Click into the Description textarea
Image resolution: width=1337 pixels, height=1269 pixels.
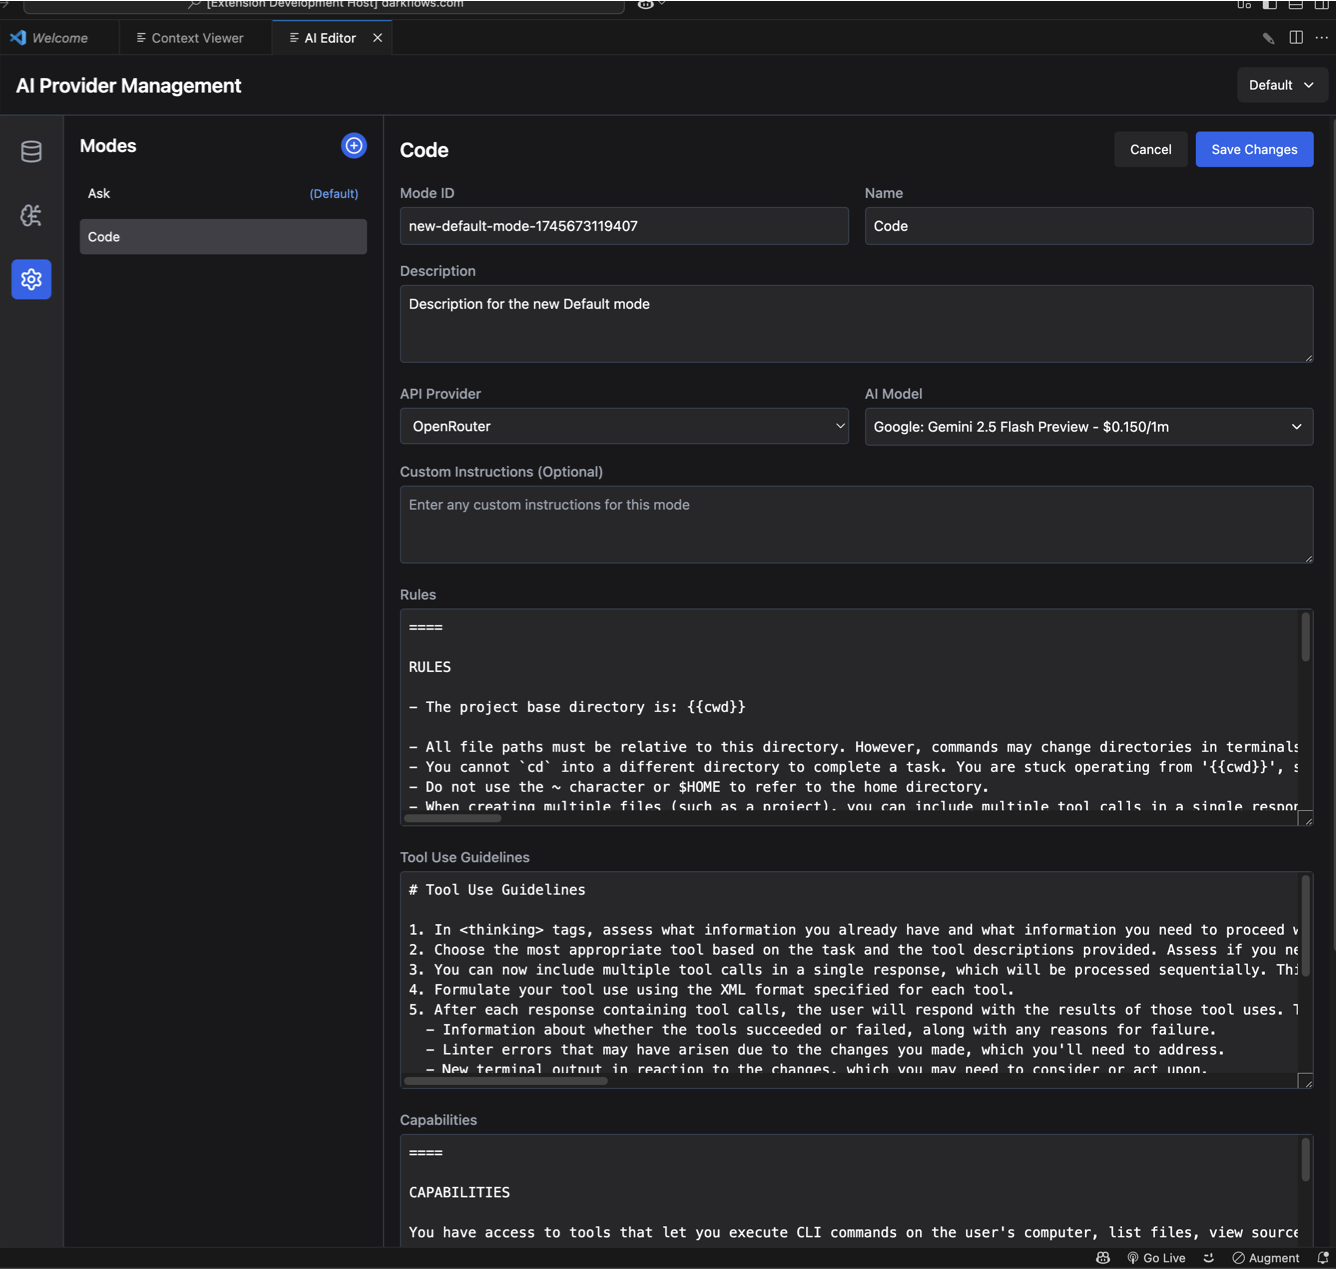857,324
